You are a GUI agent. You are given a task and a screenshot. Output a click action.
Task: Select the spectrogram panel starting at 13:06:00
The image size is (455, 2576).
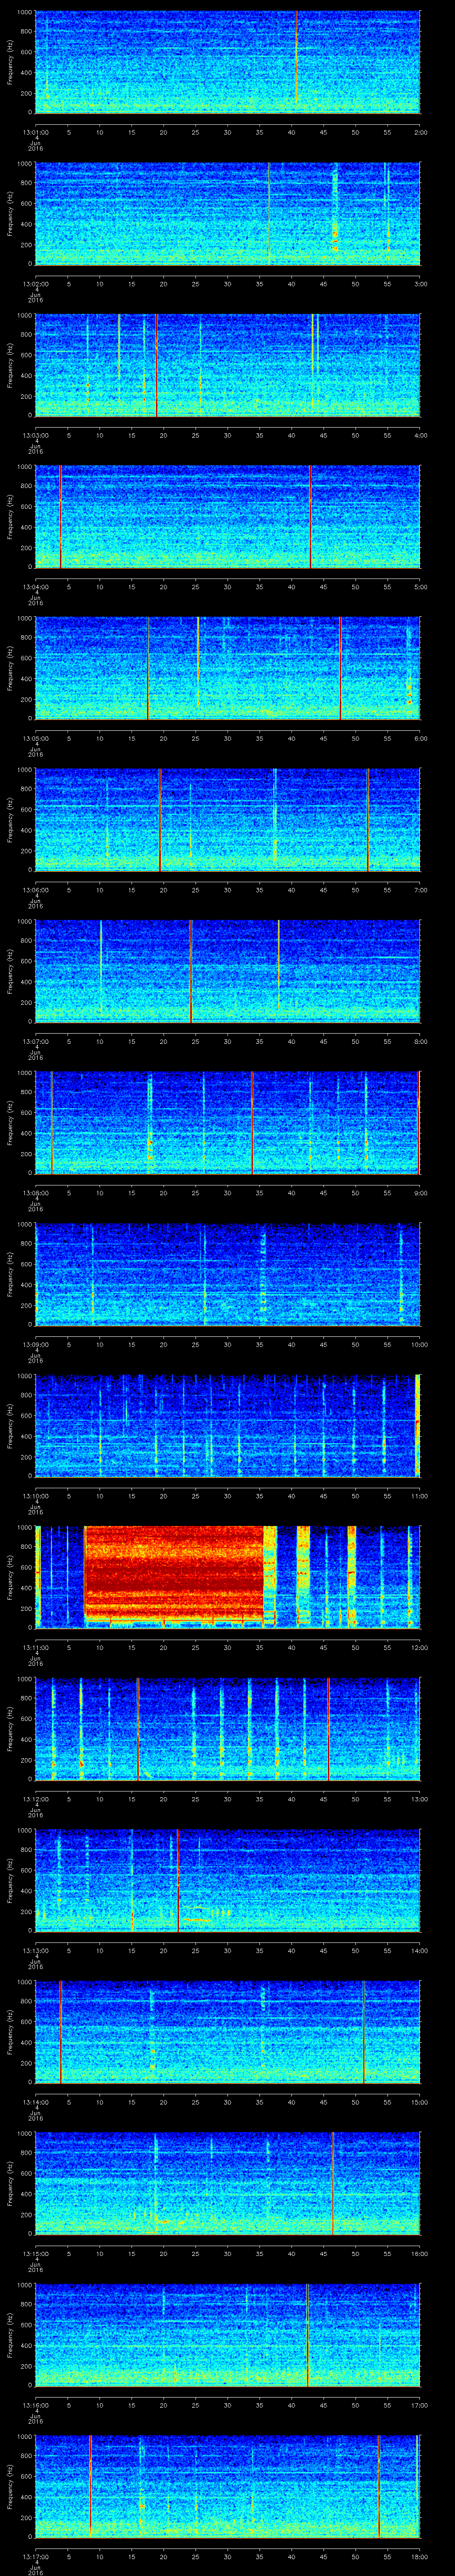coord(228,820)
